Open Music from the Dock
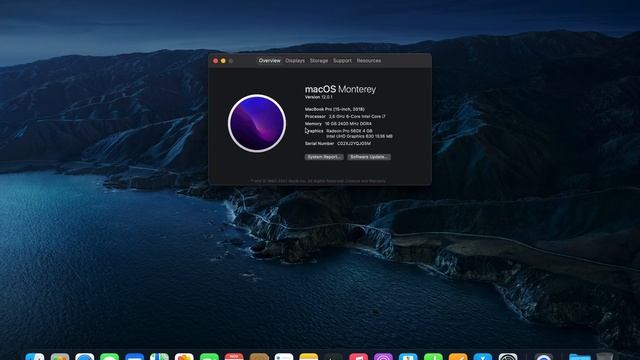The image size is (640, 360). [358, 357]
